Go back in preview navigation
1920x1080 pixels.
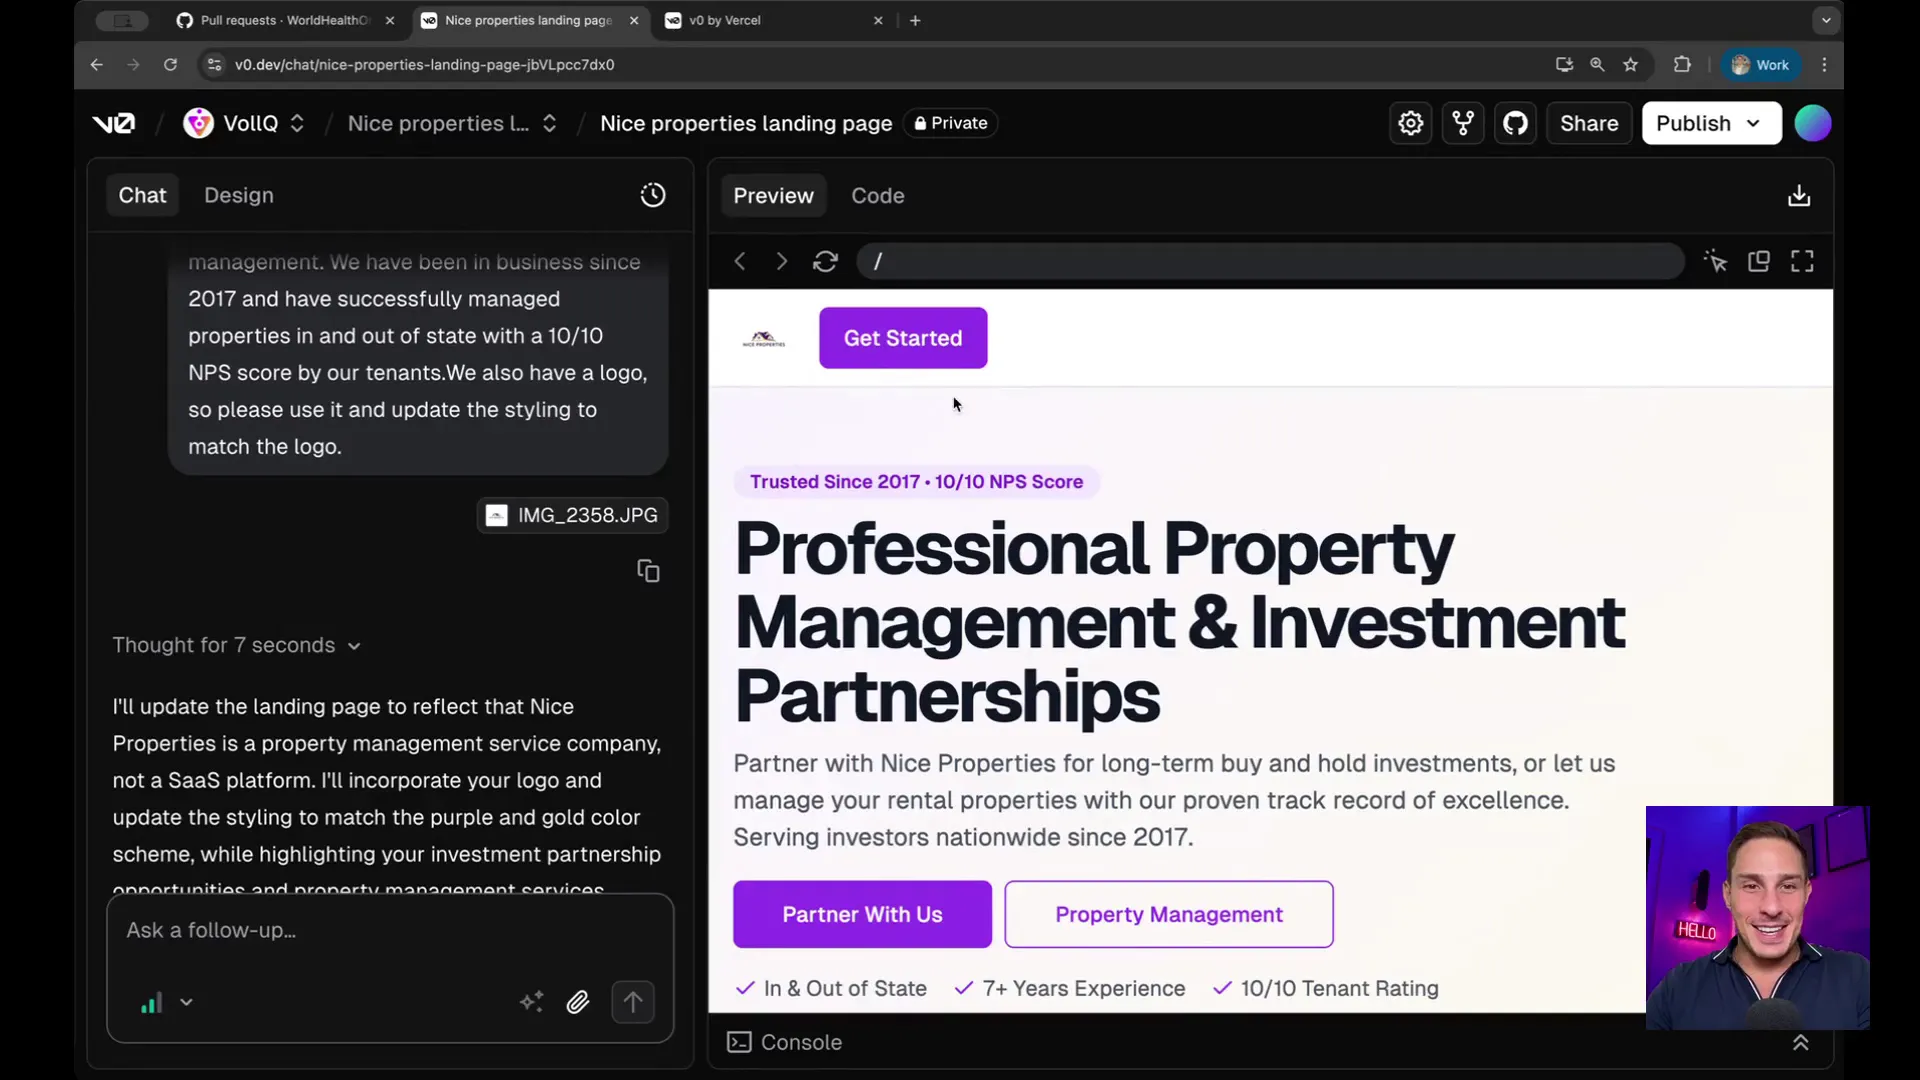tap(740, 261)
